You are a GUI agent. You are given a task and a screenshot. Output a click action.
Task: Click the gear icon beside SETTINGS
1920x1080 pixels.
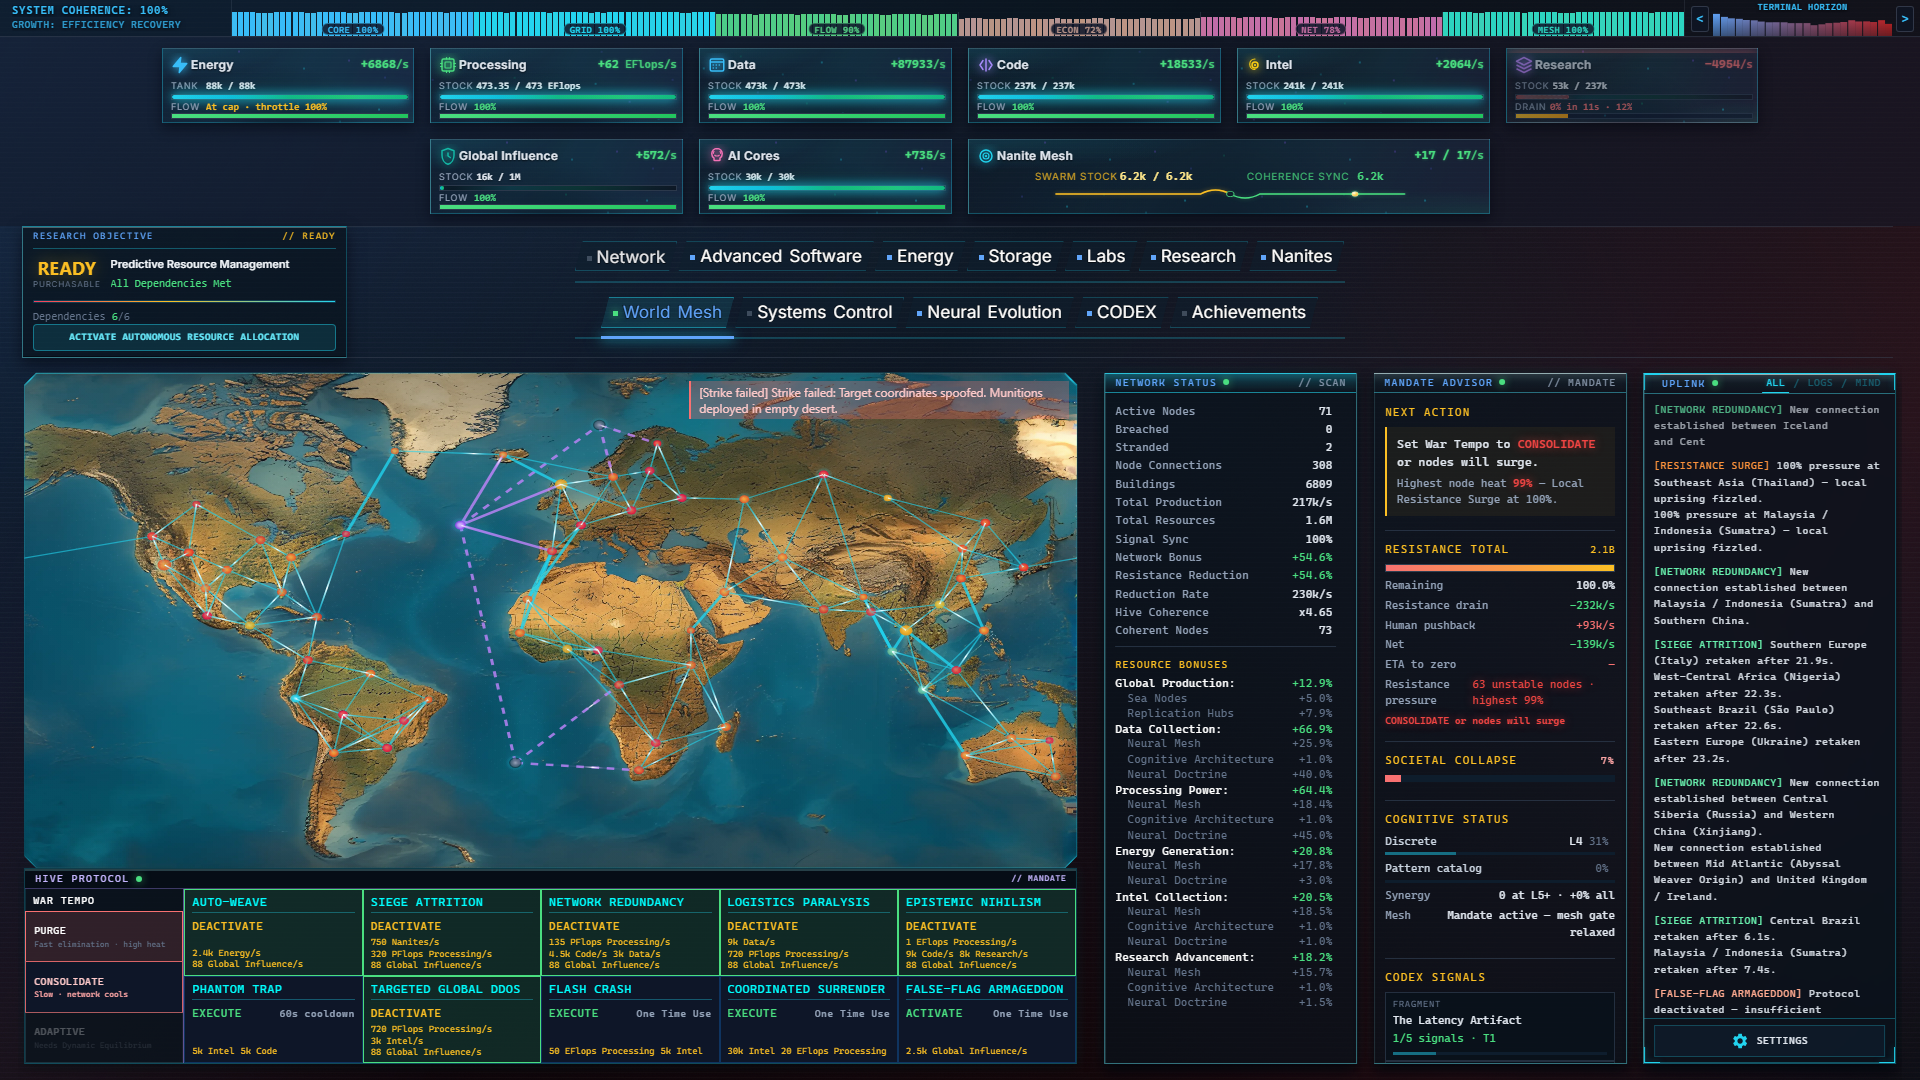[x=1740, y=1041]
